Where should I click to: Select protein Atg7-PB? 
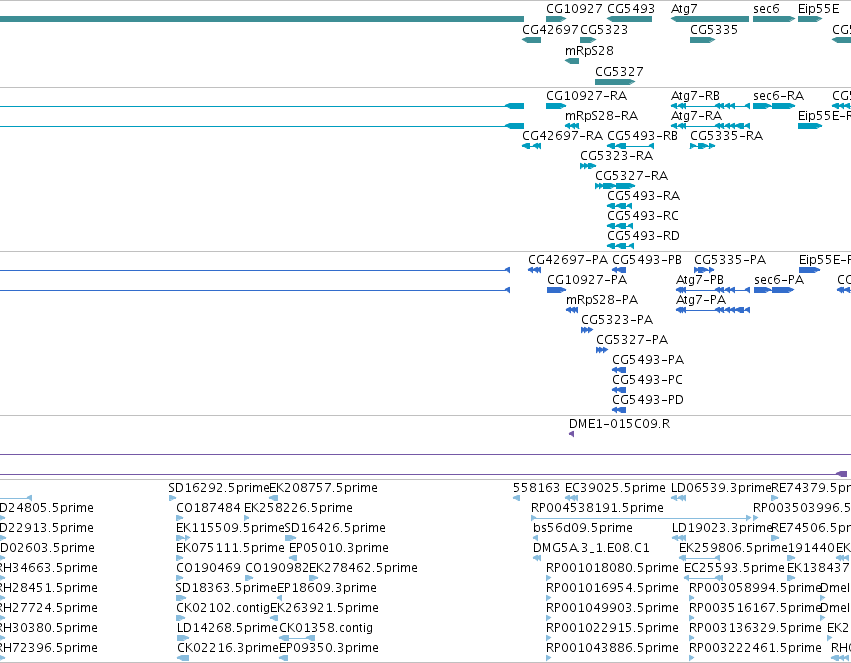[x=700, y=280]
